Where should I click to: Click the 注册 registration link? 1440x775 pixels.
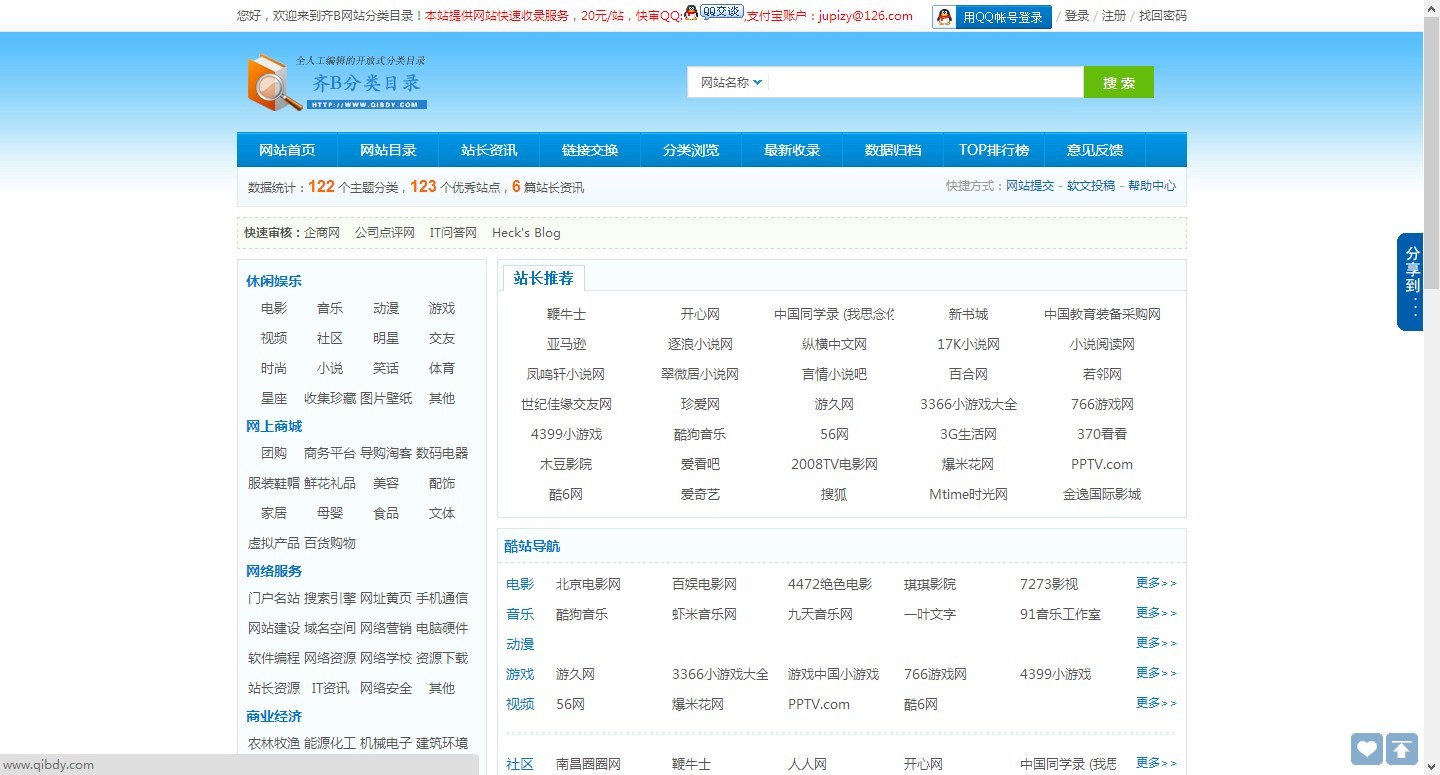pos(1113,16)
